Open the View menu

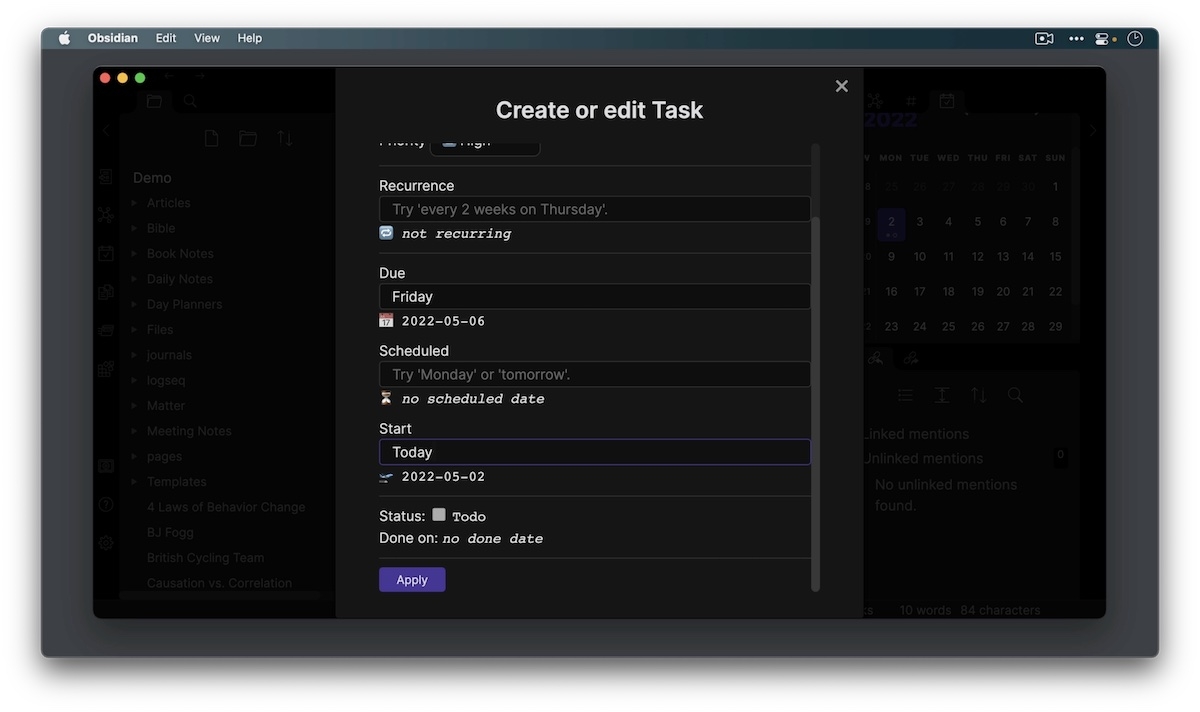(x=206, y=37)
